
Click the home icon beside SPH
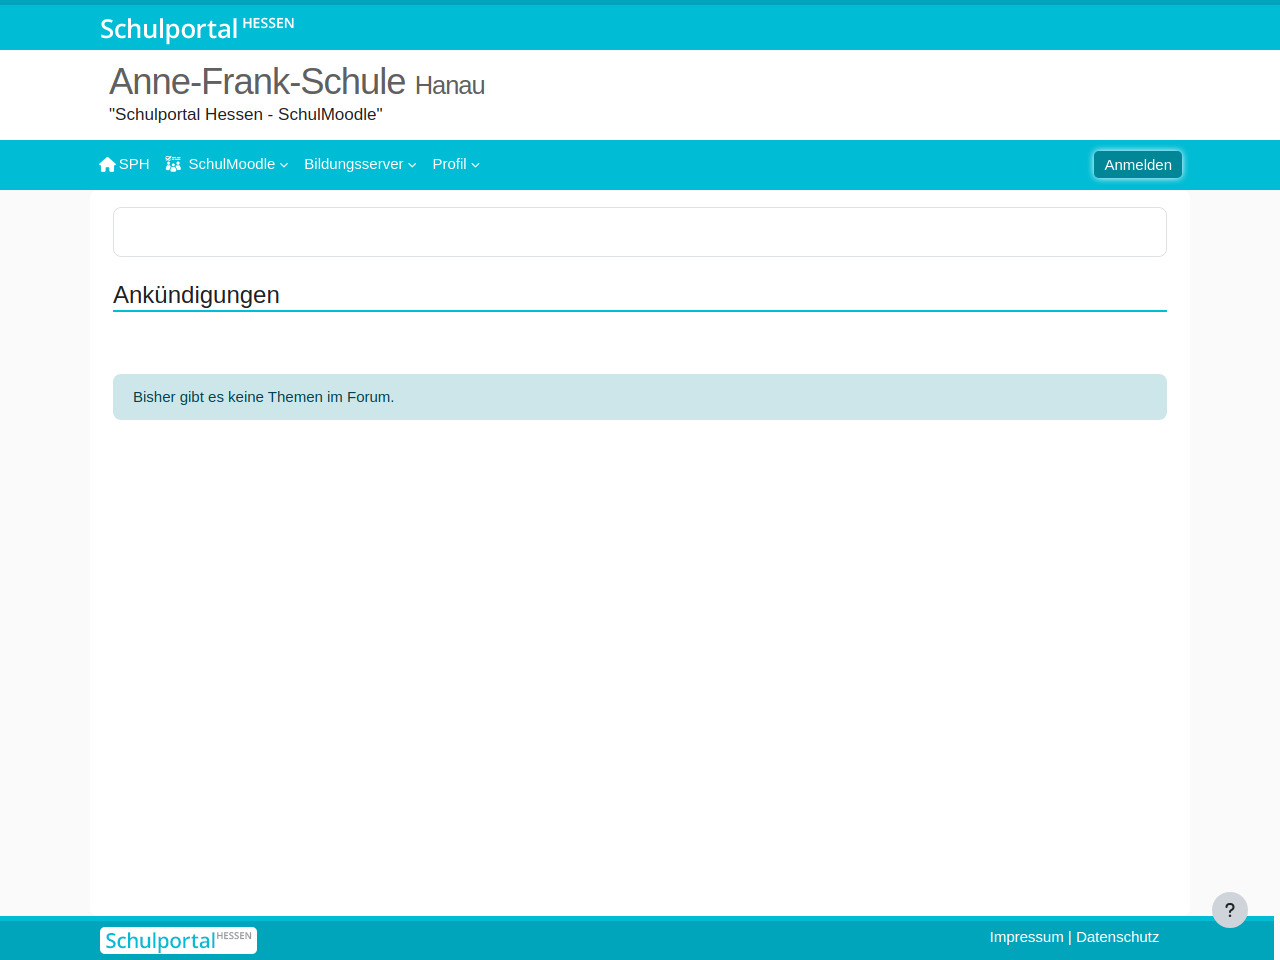point(107,165)
